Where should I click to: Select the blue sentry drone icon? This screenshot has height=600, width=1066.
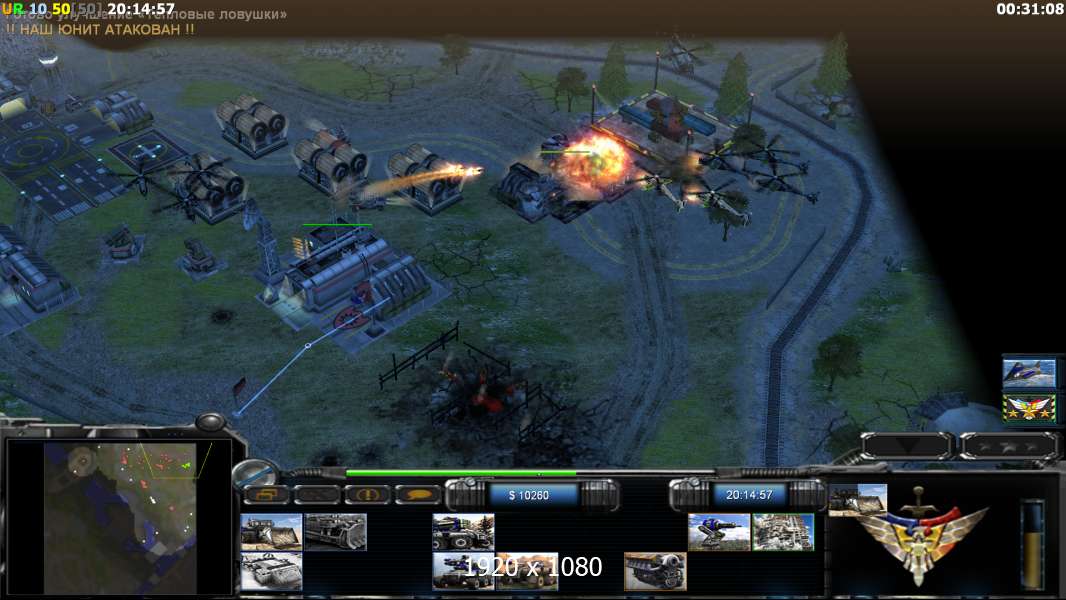[719, 531]
